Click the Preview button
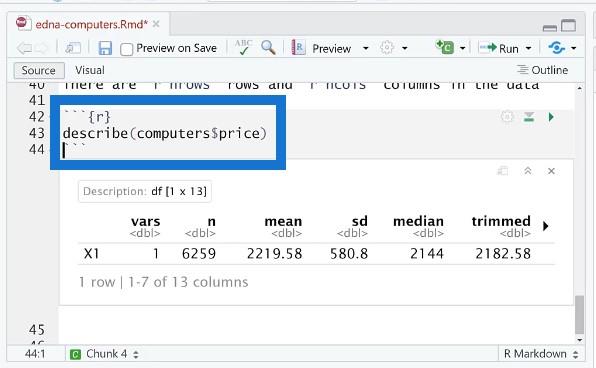 coord(322,48)
